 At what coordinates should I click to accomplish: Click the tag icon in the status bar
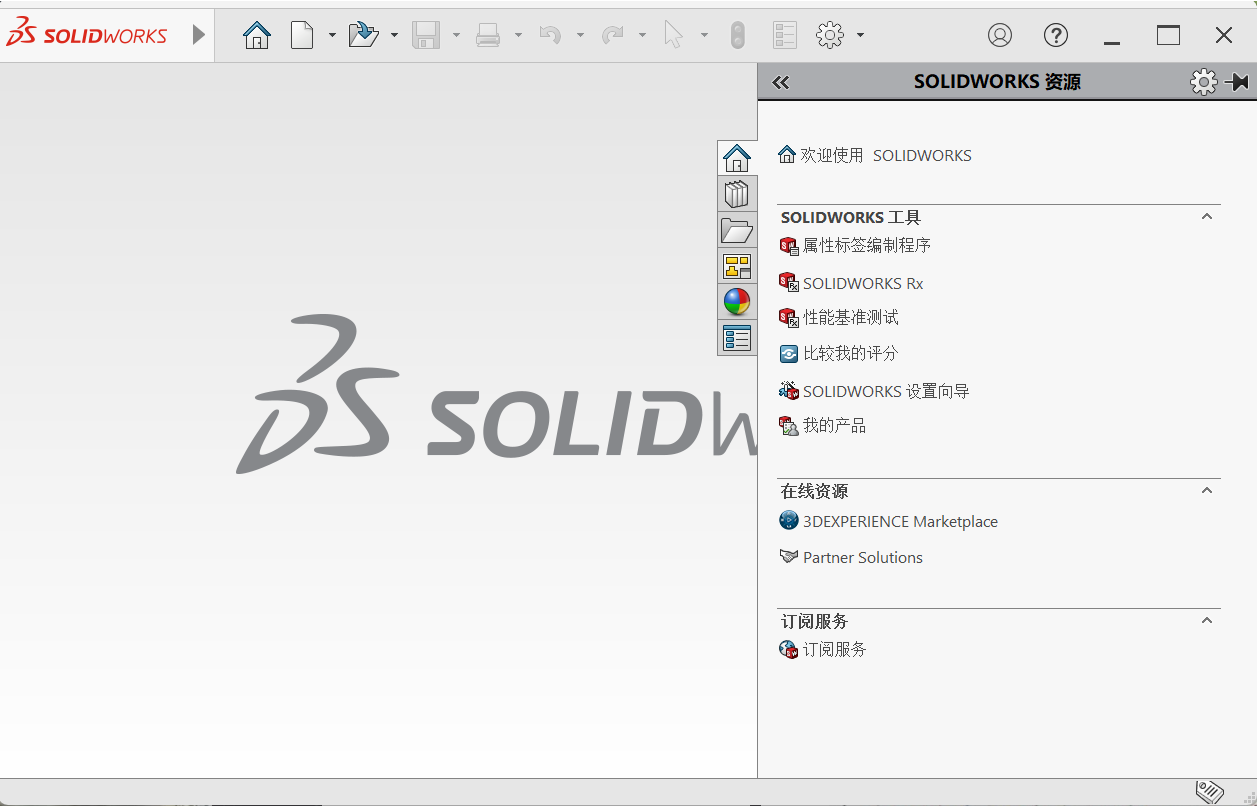coord(1210,792)
